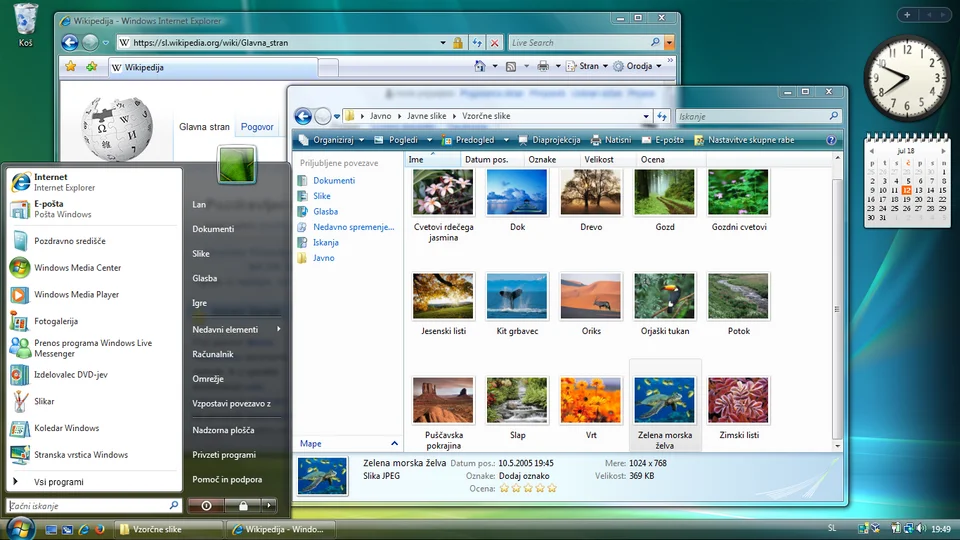Open Windows Media Center from Start menu

(94, 268)
